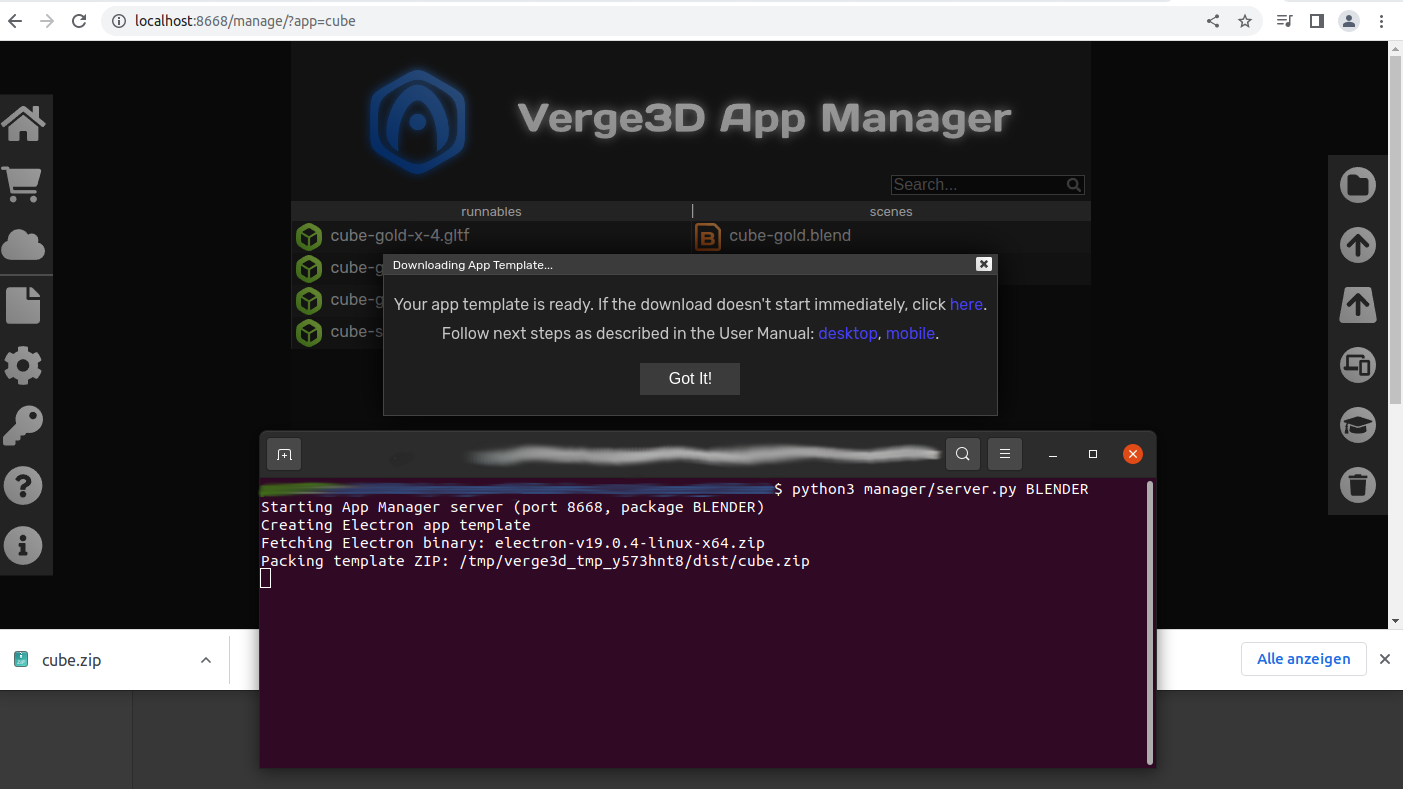Click the browser forward arrow
The height and width of the screenshot is (789, 1403).
pos(47,20)
